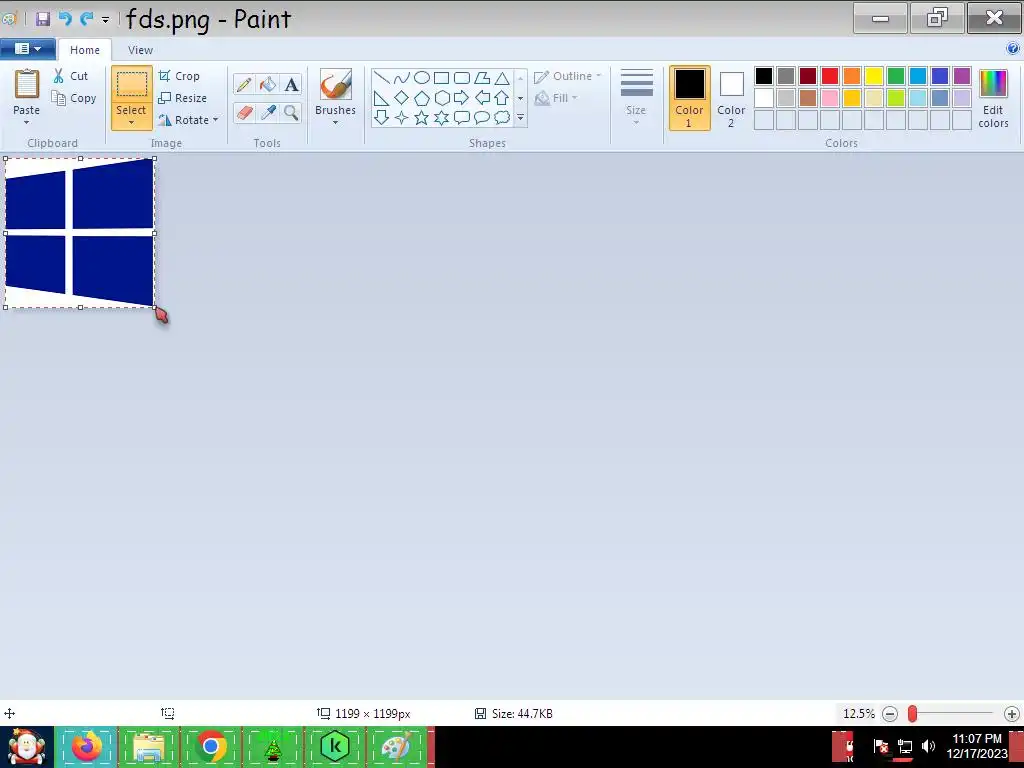This screenshot has height=768, width=1024.
Task: Open the Customize Quick Access Toolbar arrow
Action: click(106, 20)
